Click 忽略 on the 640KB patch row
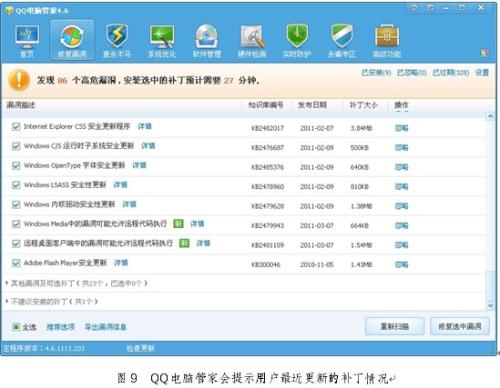 pyautogui.click(x=402, y=167)
